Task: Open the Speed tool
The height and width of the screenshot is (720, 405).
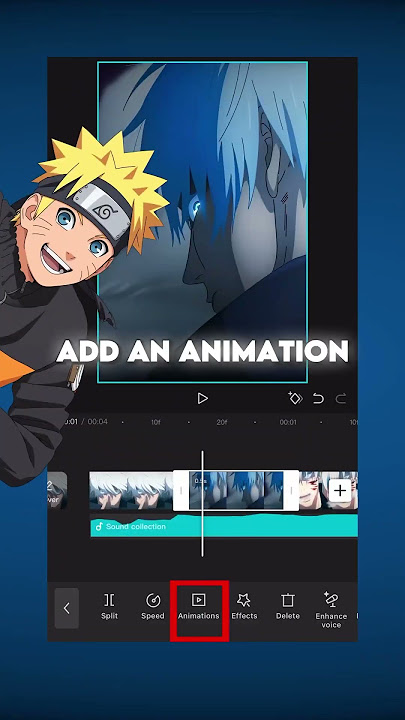Action: (x=152, y=607)
